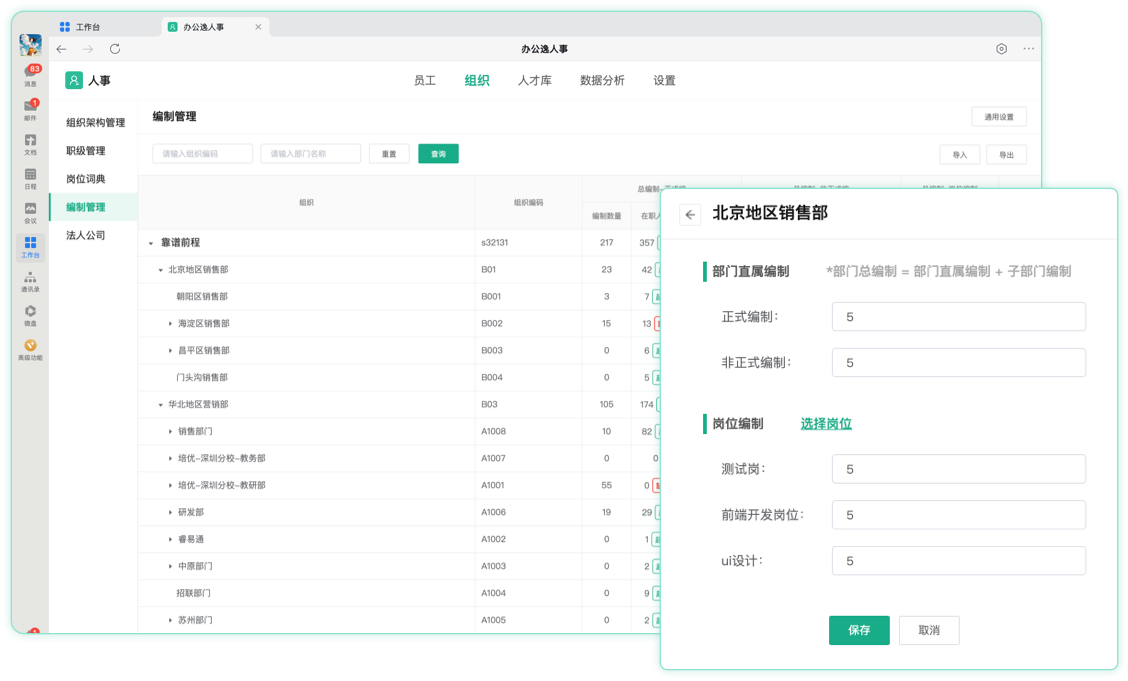1128x681 pixels.
Task: Reload the page with refresh icon
Action: (x=114, y=49)
